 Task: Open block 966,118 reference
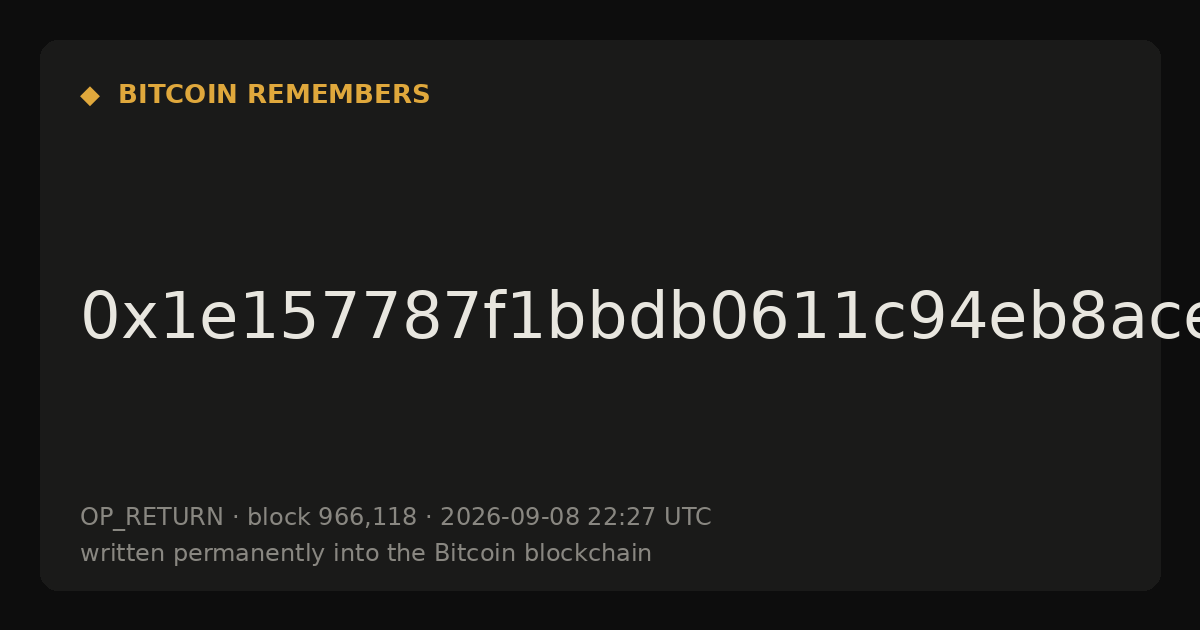click(x=332, y=518)
